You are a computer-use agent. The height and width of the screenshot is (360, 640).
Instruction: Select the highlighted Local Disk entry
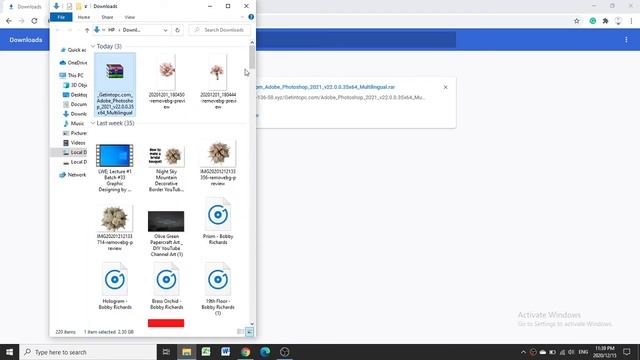click(x=75, y=152)
